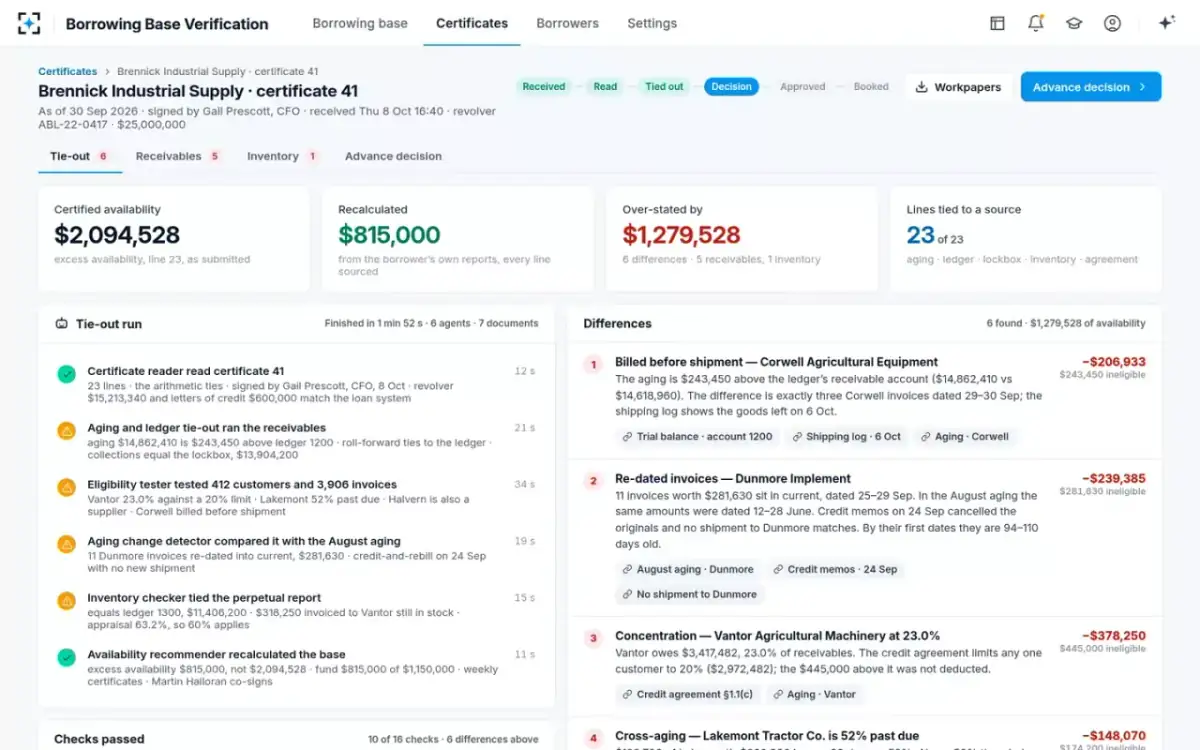Click difference number 2 badge

[x=593, y=481]
